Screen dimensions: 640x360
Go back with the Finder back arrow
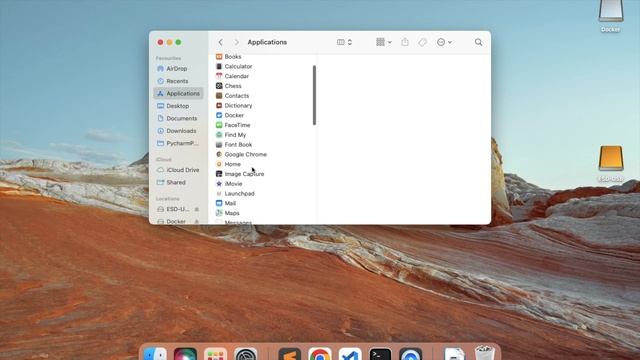click(x=220, y=42)
